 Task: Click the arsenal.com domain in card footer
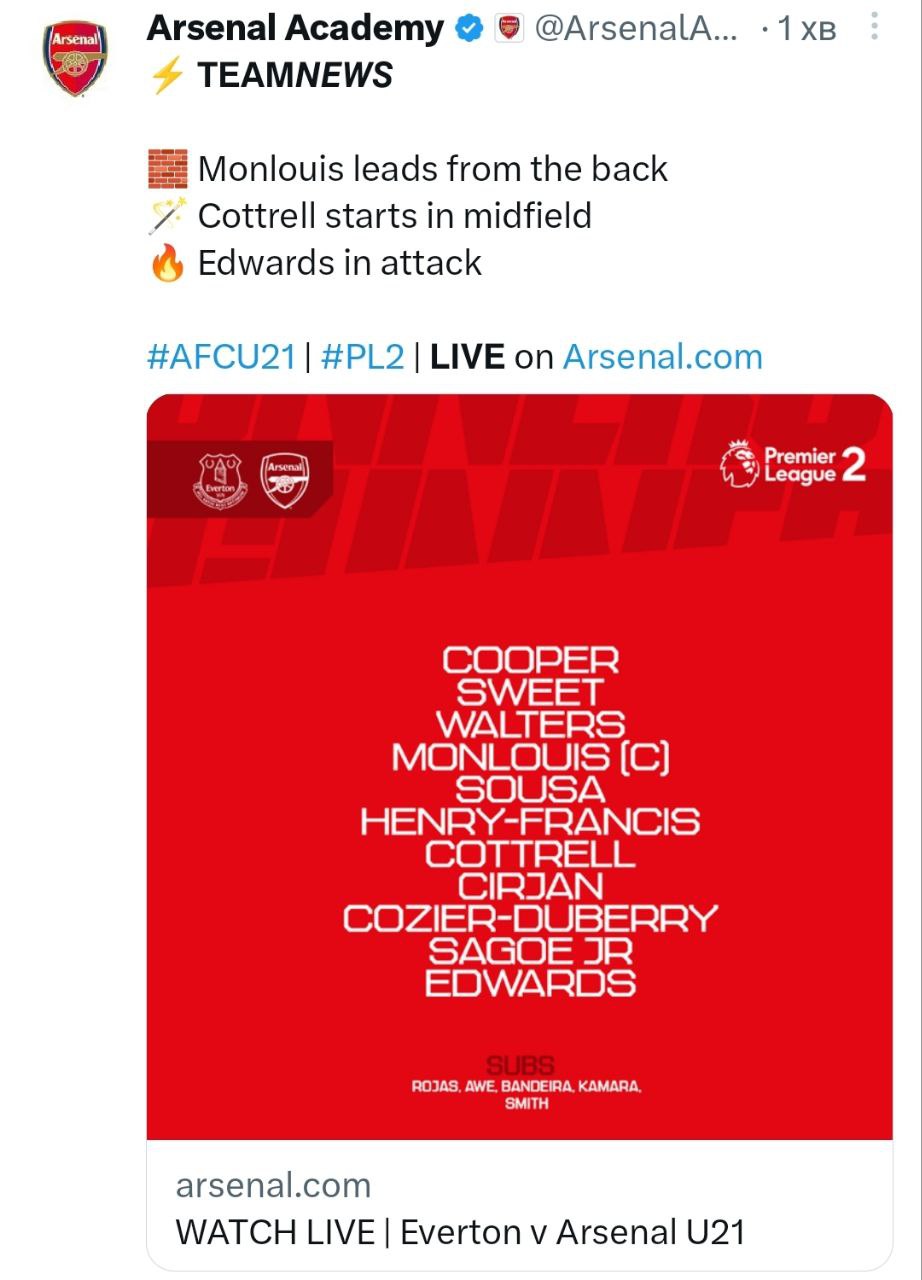273,1185
